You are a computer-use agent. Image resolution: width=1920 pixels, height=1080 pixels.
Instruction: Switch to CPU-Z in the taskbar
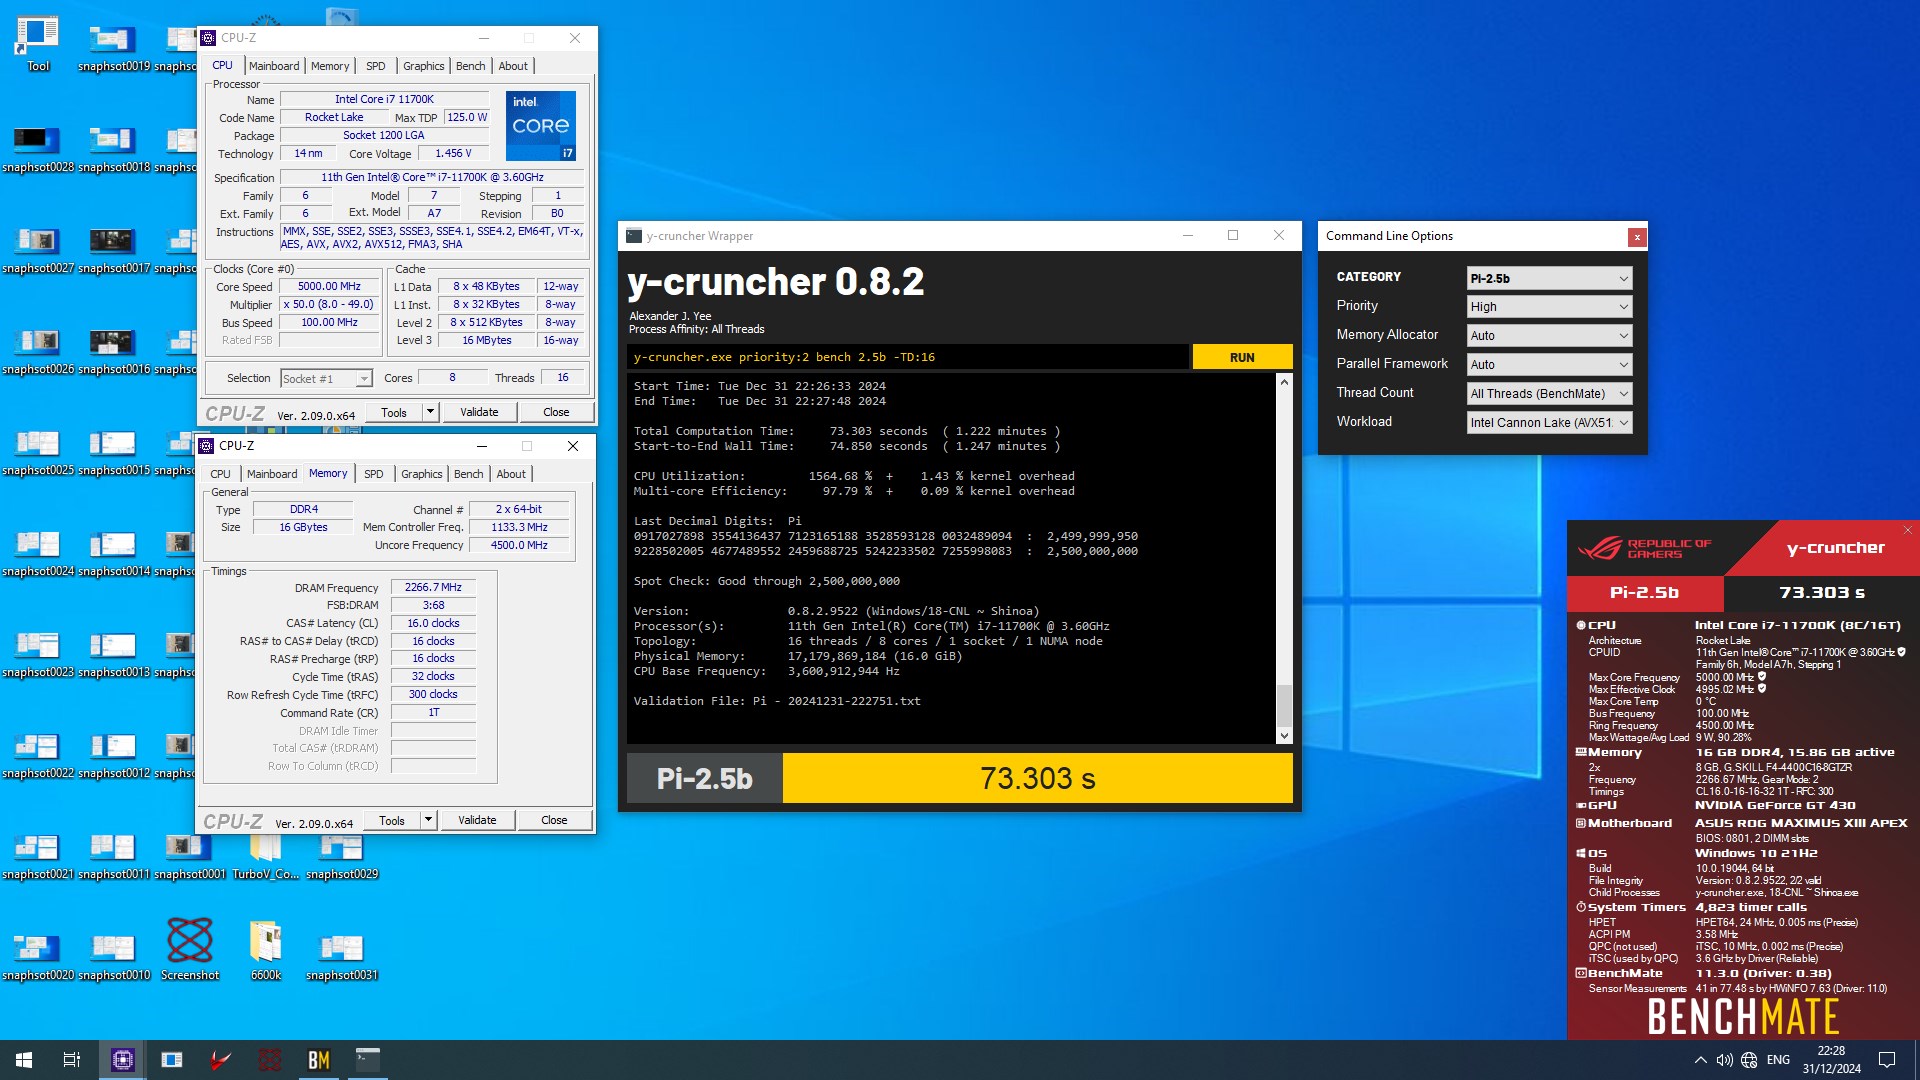click(x=123, y=1060)
